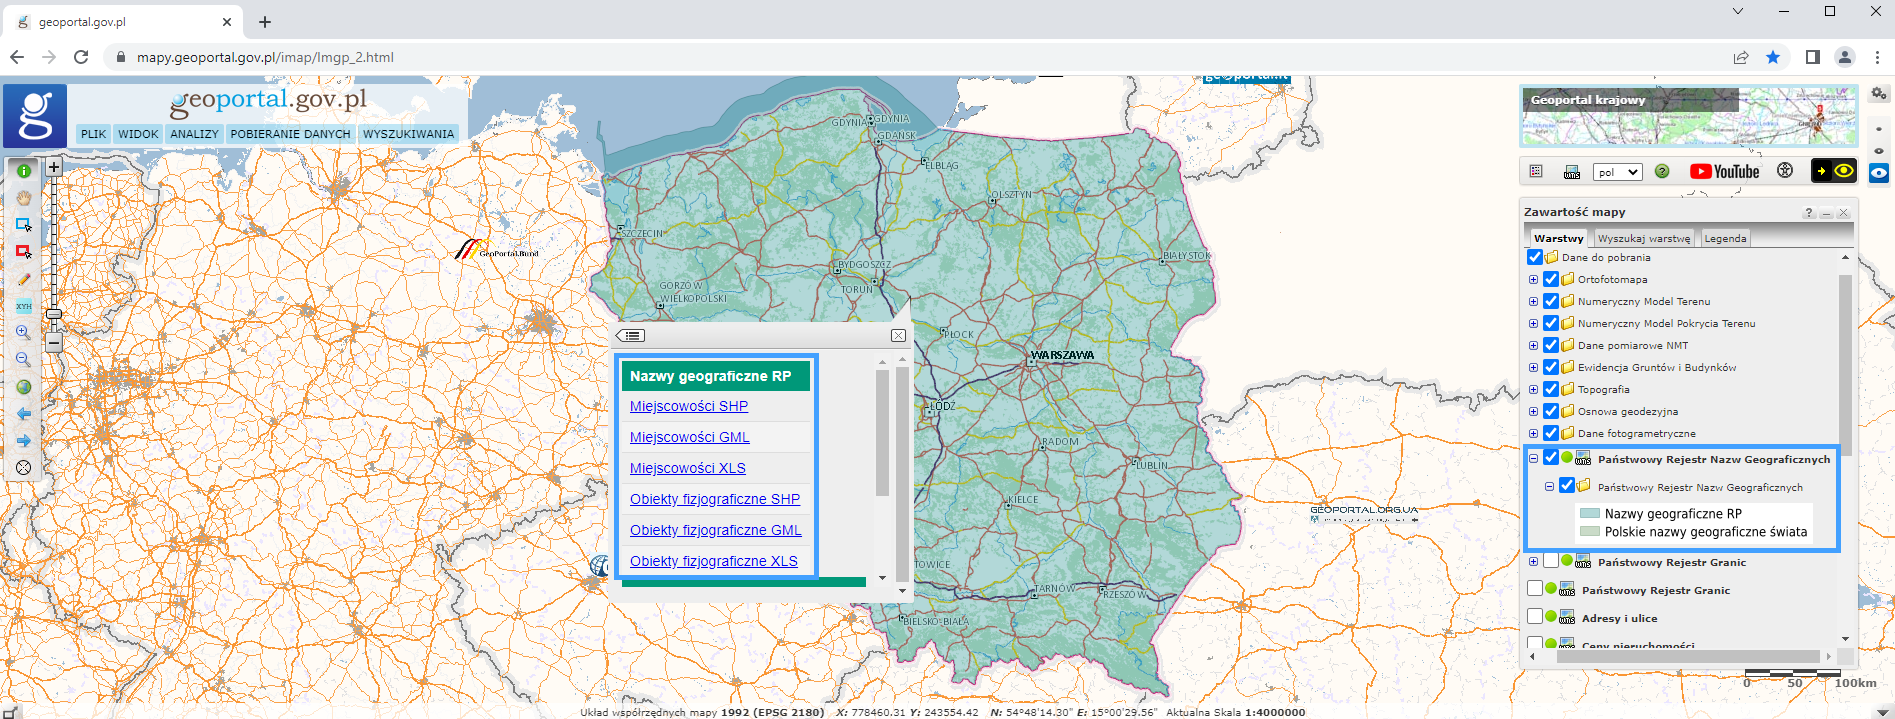Image resolution: width=1895 pixels, height=719 pixels.
Task: Switch to the Legenda tab
Action: 1725,238
